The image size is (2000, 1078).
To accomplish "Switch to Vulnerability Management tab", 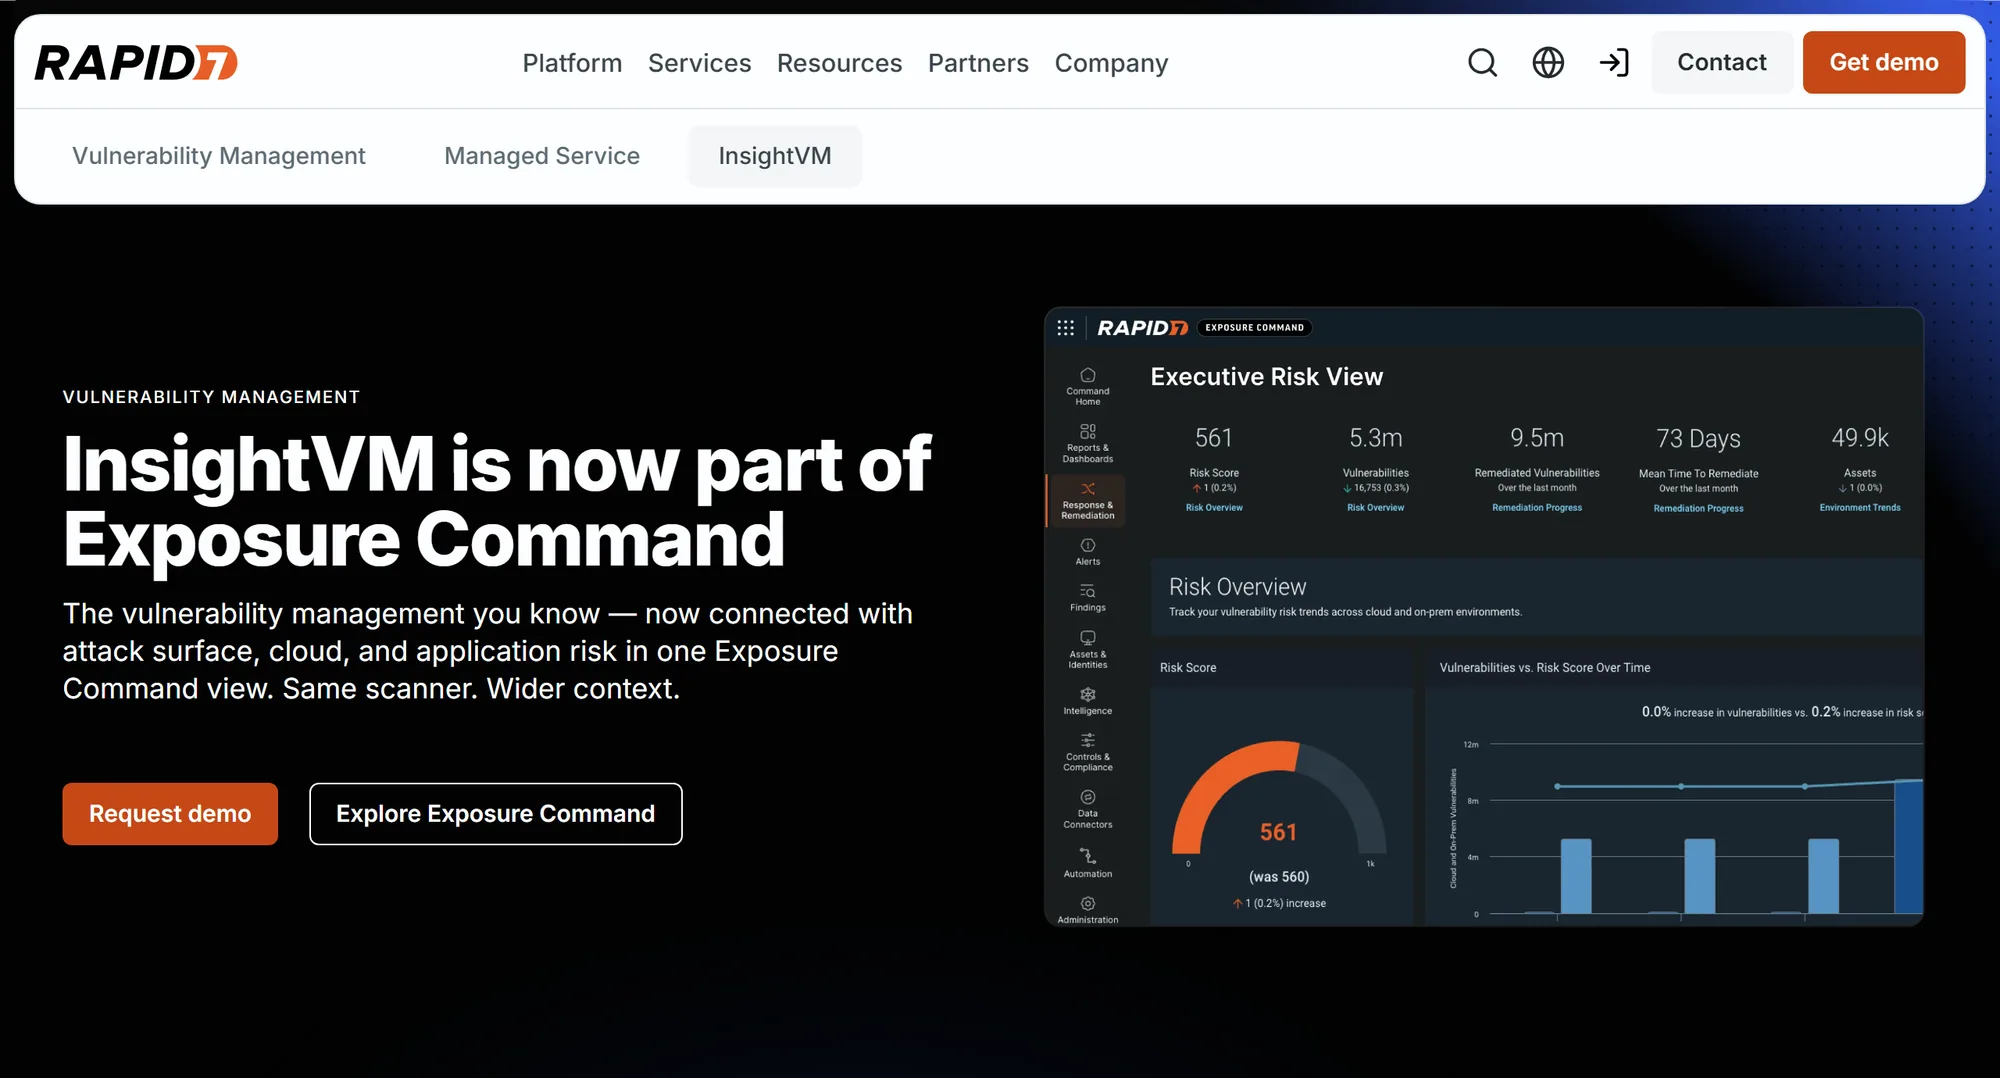I will point(219,155).
